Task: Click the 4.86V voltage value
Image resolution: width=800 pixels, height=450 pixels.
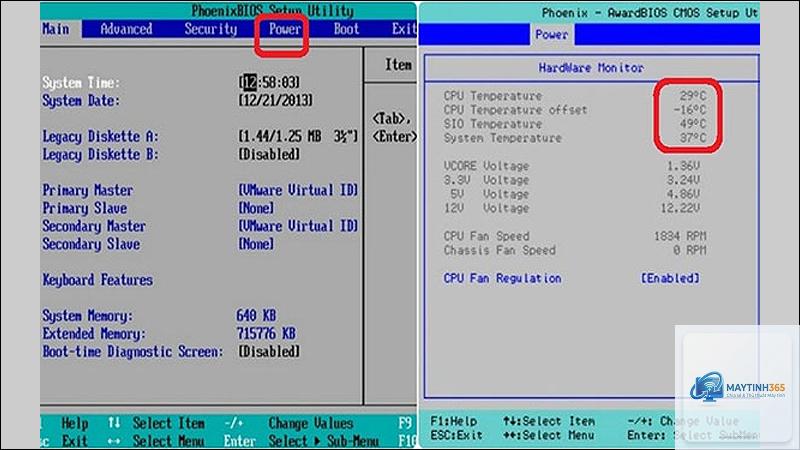Action: [x=683, y=194]
